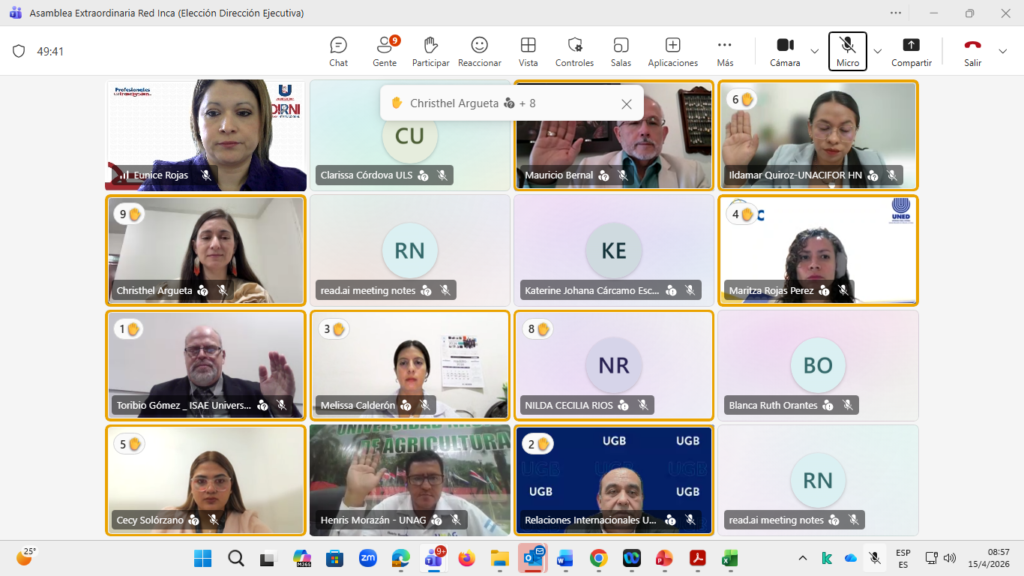Unmute using the Micro button
This screenshot has height=576, width=1024.
847,51
